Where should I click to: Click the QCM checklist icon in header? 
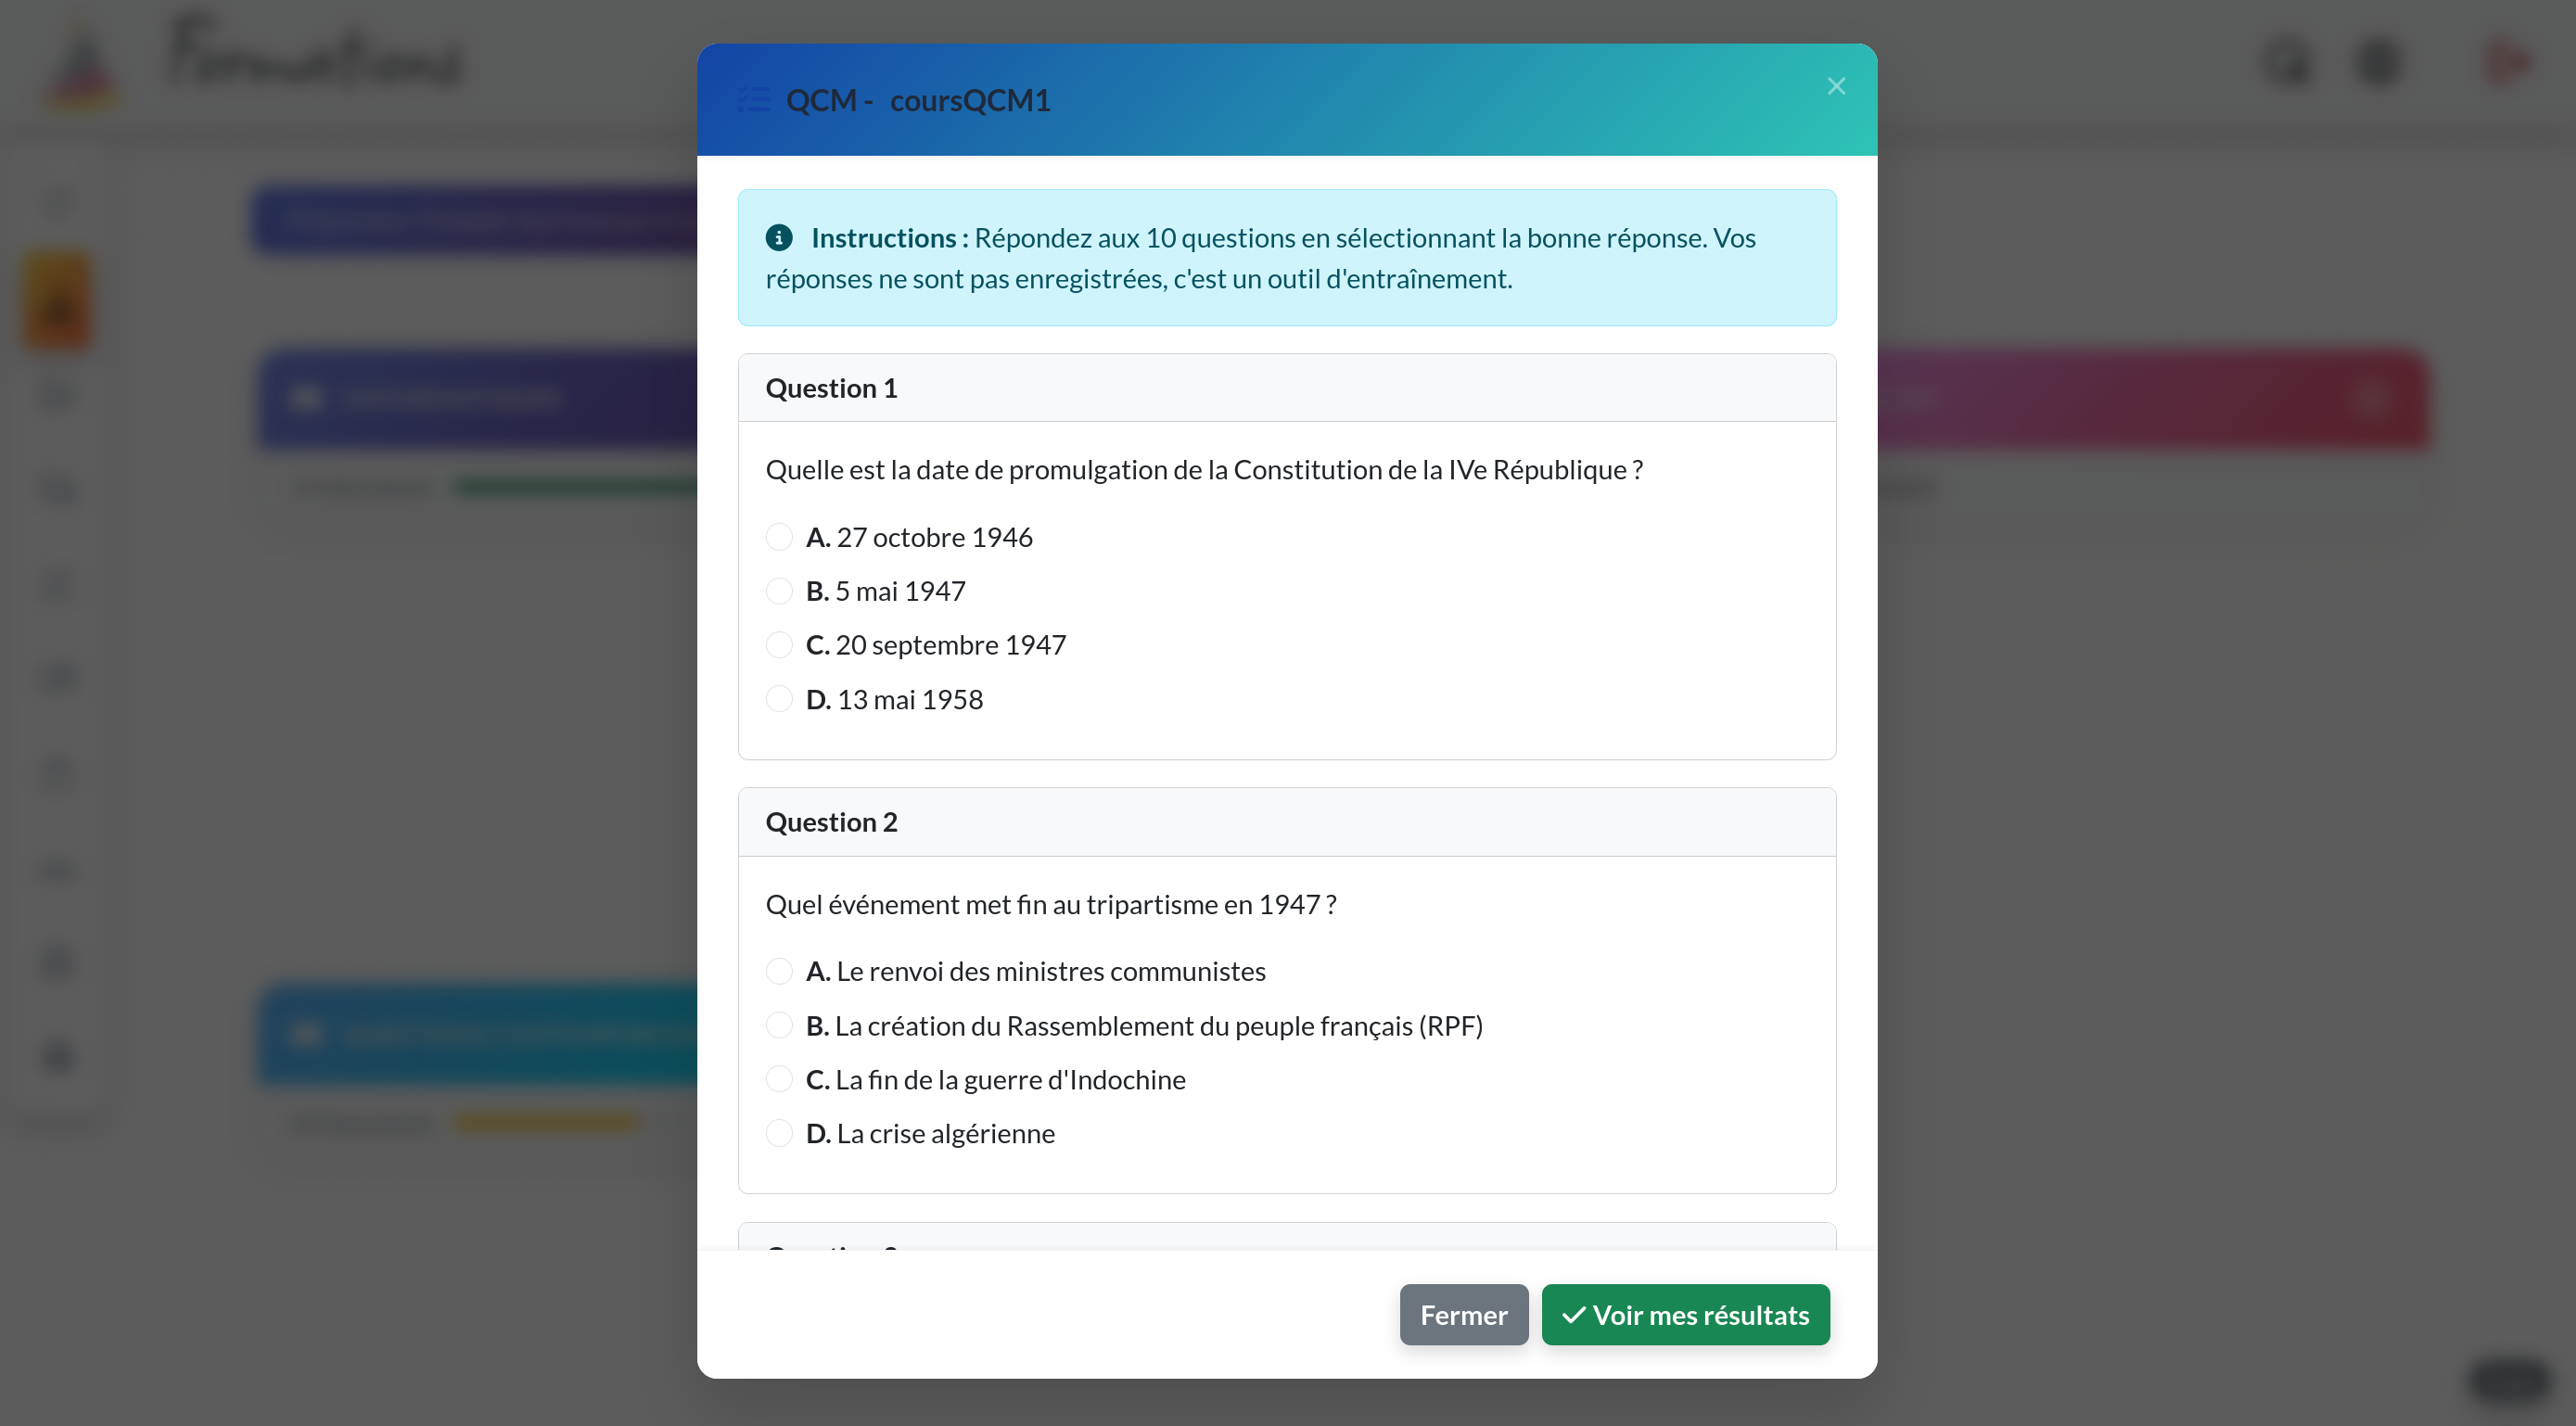click(754, 100)
